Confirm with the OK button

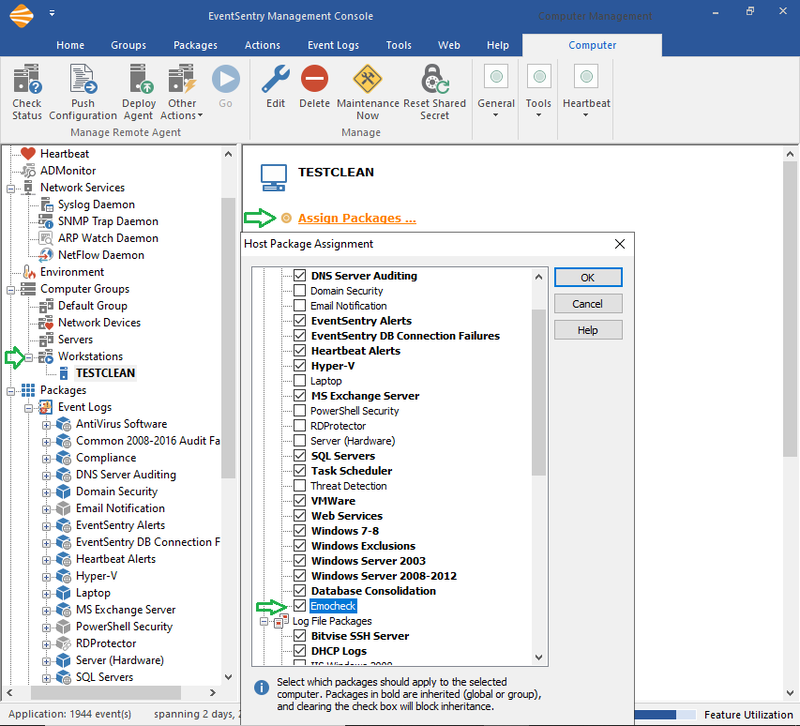pyautogui.click(x=588, y=278)
